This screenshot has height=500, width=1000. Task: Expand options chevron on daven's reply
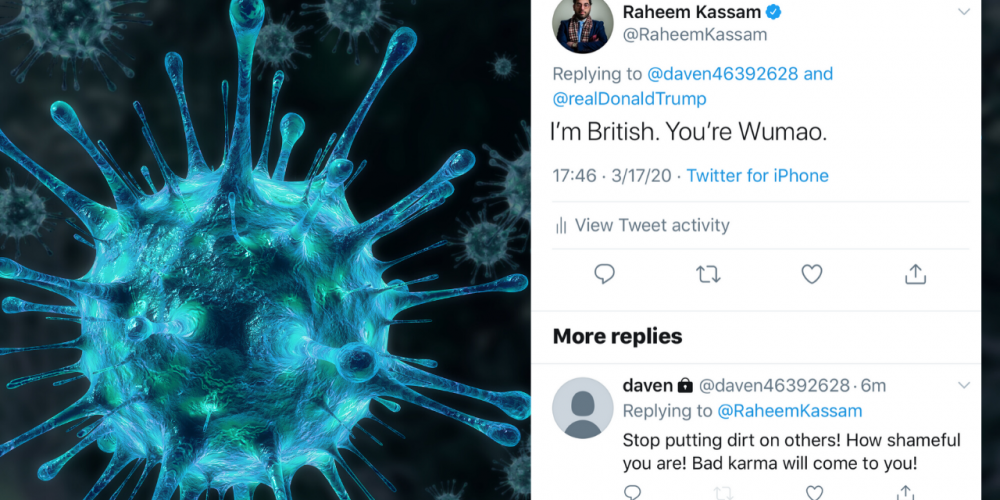click(964, 385)
